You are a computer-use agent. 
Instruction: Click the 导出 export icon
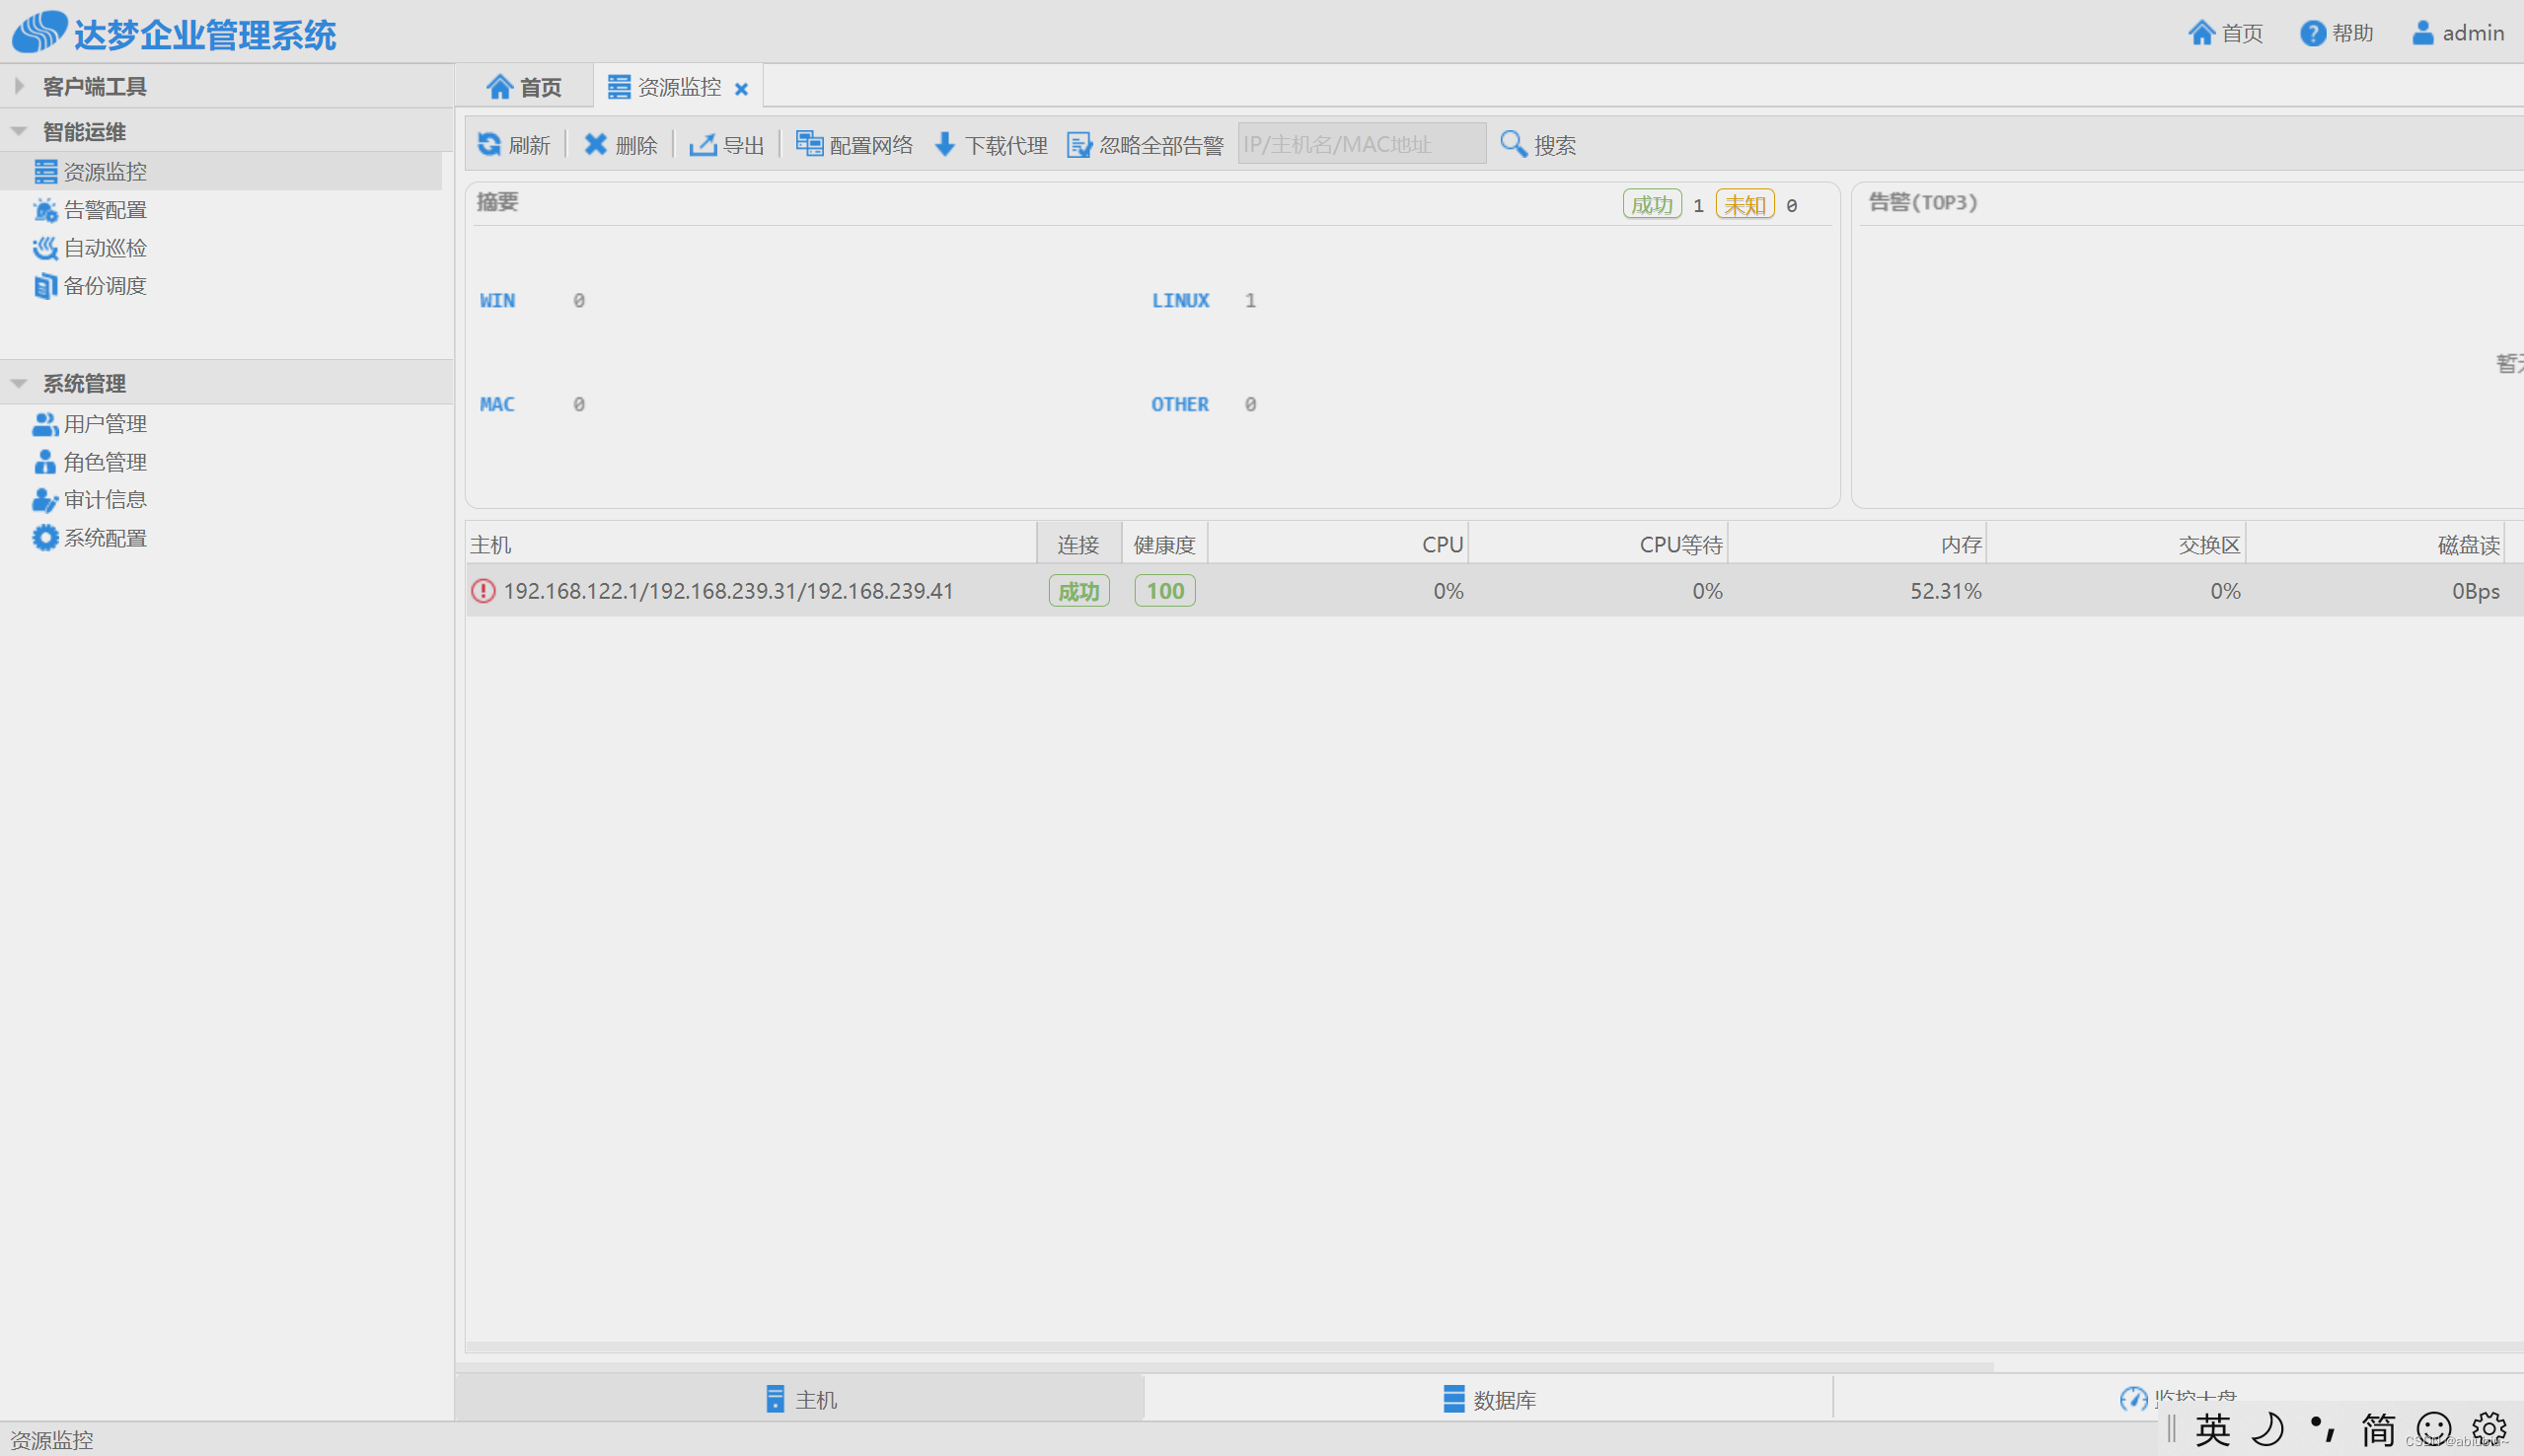click(703, 144)
